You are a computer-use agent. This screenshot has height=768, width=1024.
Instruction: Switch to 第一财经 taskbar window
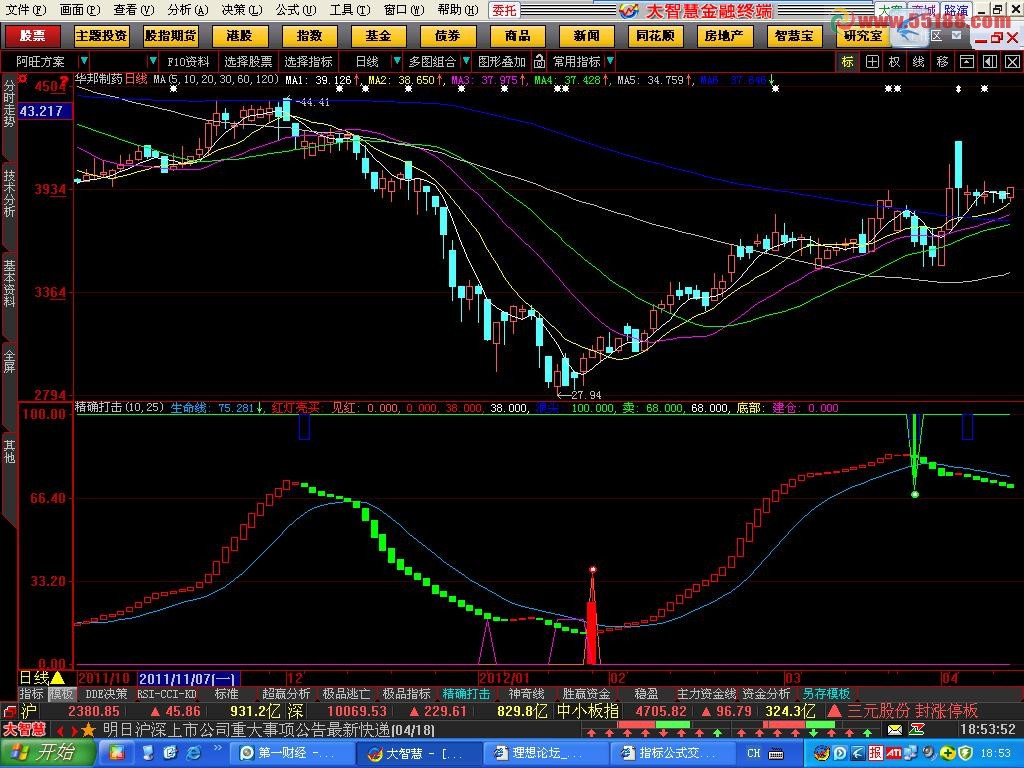pos(295,753)
